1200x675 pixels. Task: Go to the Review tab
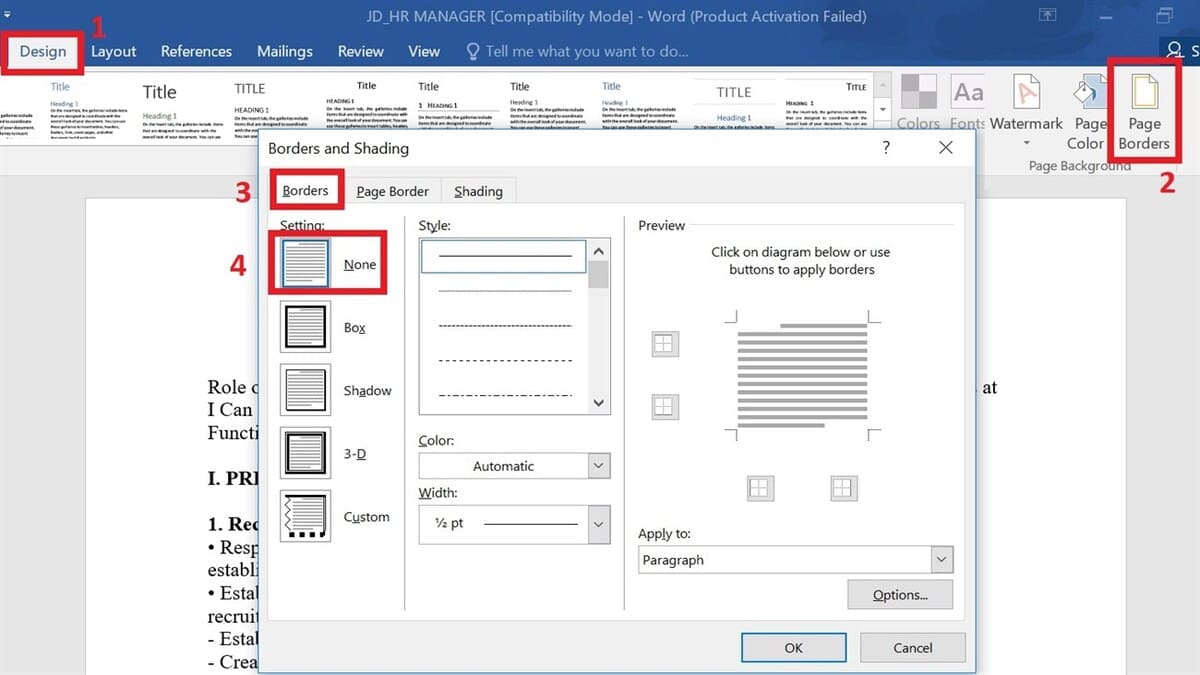tap(360, 51)
